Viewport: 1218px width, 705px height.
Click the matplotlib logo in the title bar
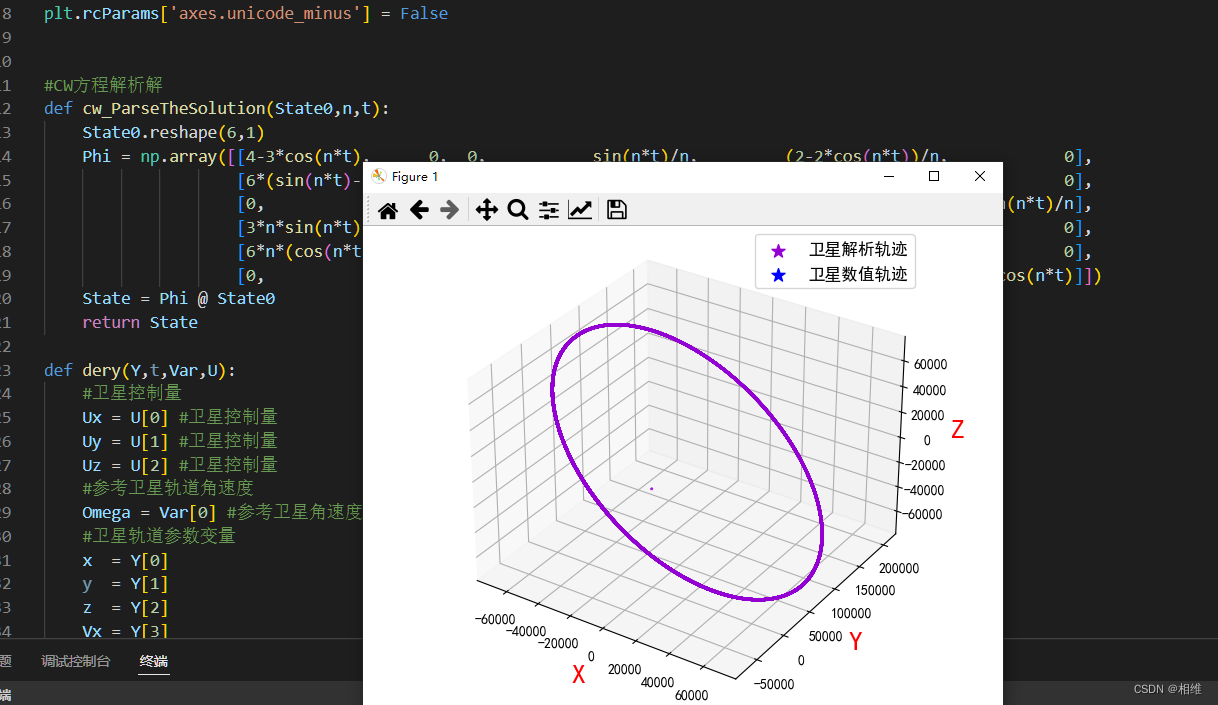pyautogui.click(x=378, y=176)
